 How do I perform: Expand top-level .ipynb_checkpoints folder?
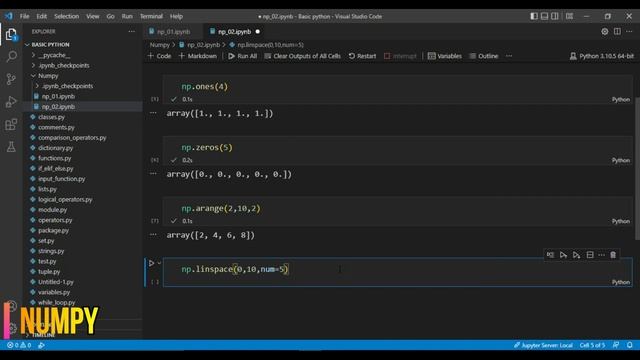point(63,65)
